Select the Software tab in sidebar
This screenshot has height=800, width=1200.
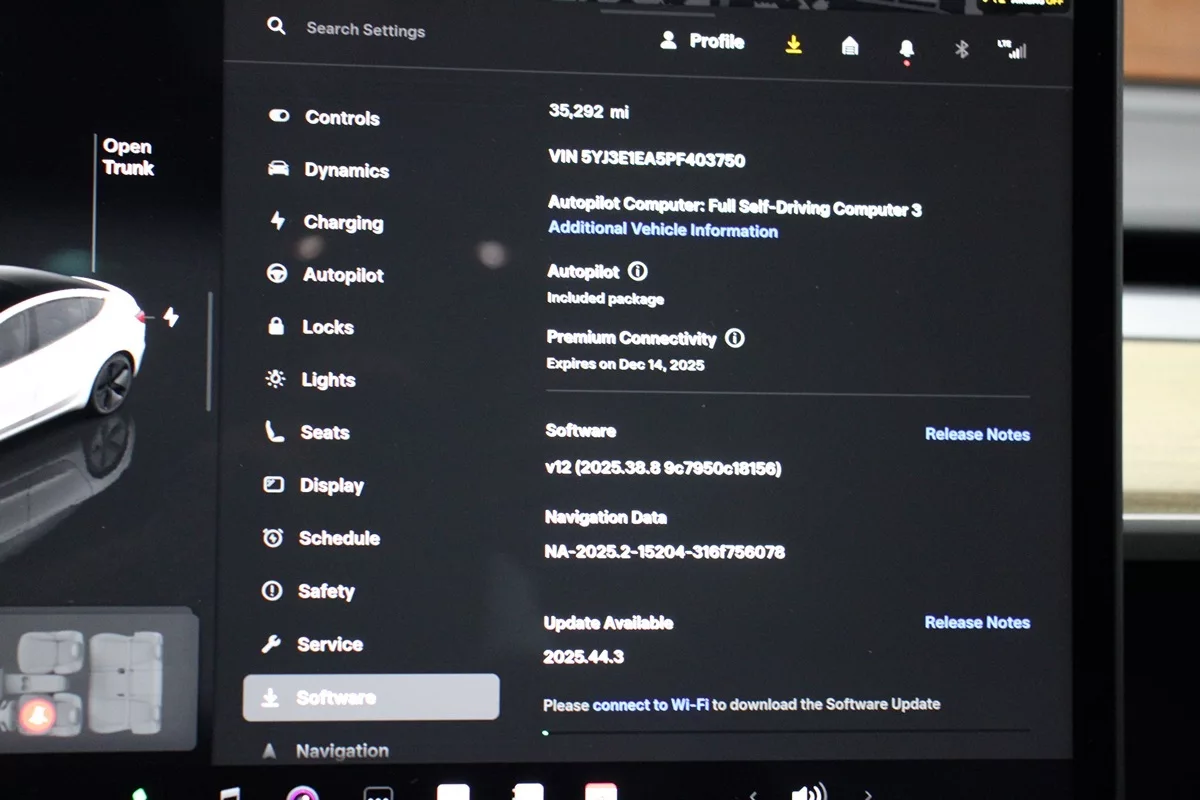coord(370,697)
